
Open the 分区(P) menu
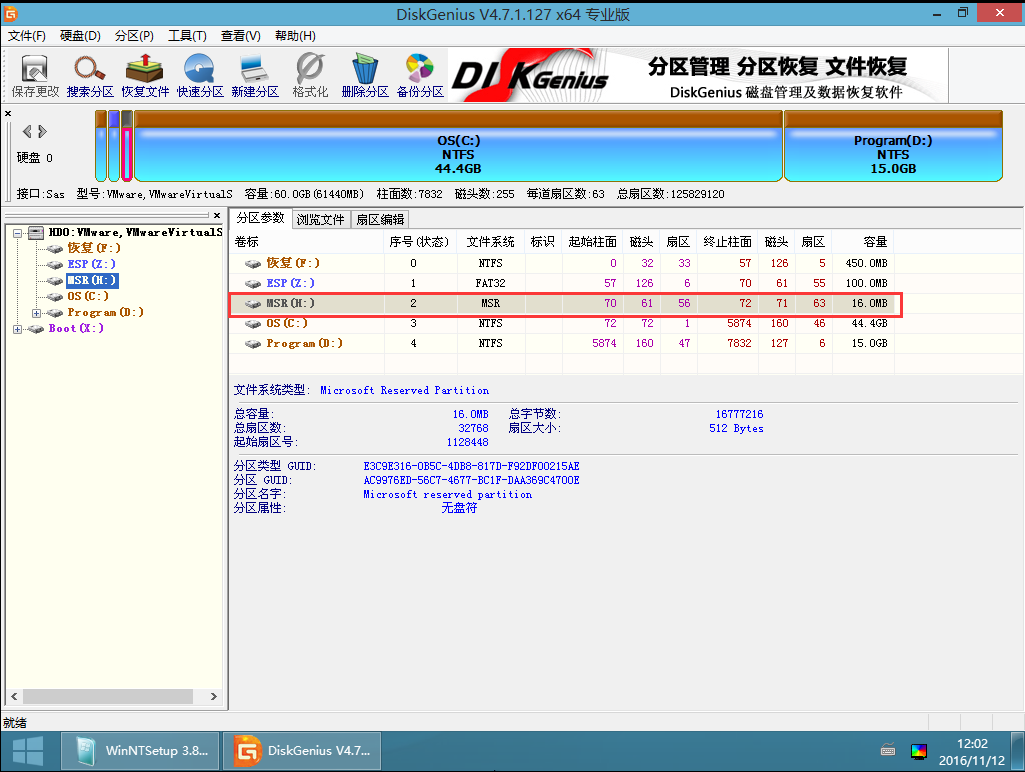tap(134, 36)
